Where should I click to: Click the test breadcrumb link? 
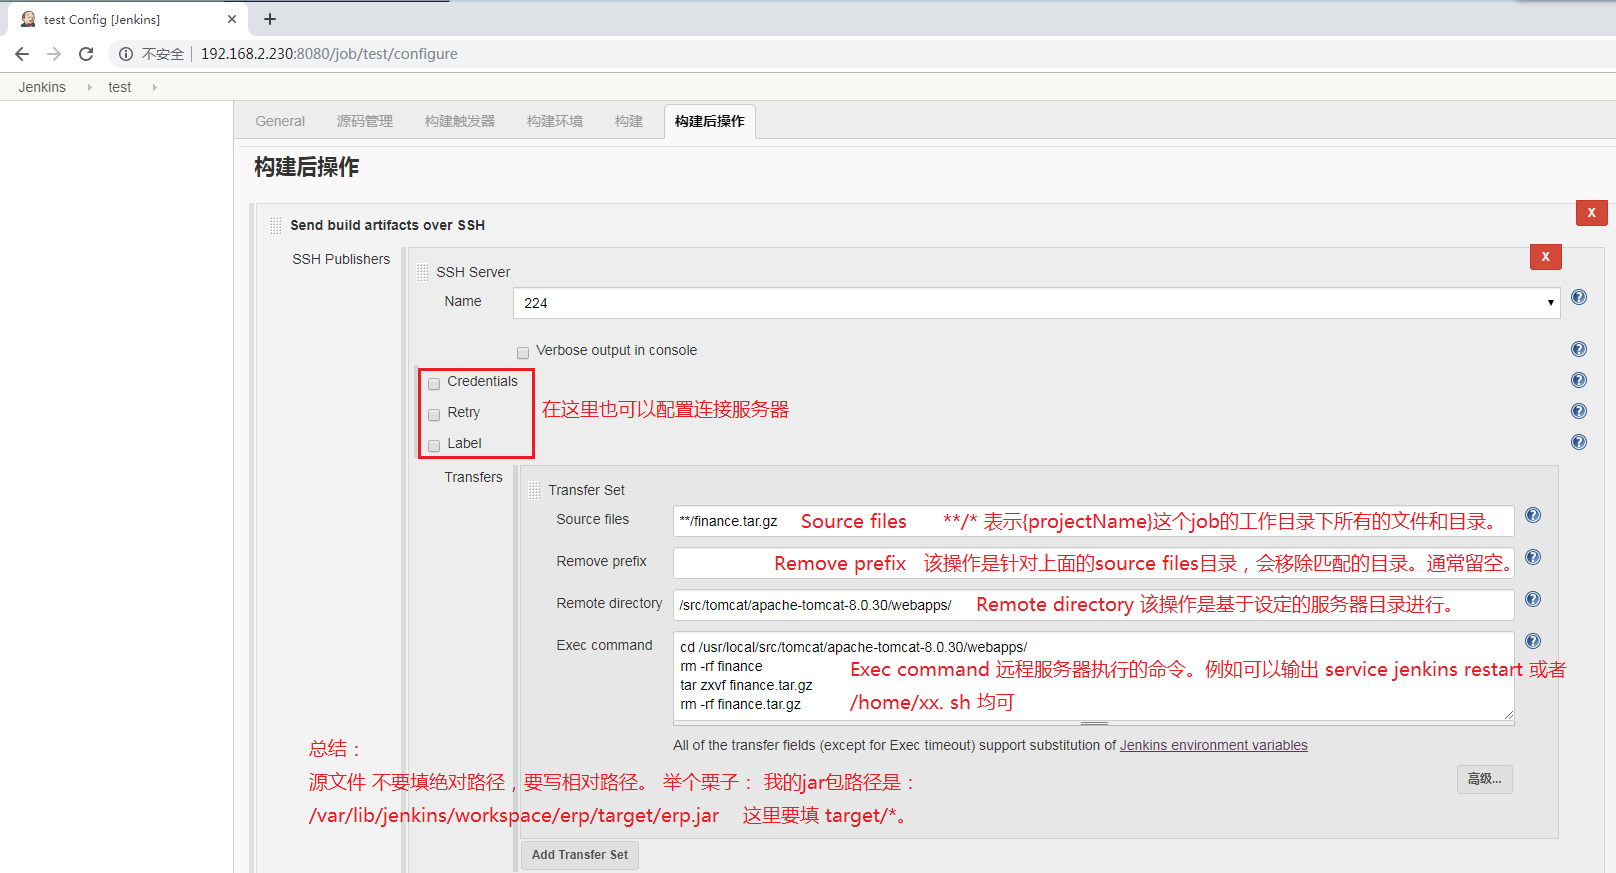point(120,87)
